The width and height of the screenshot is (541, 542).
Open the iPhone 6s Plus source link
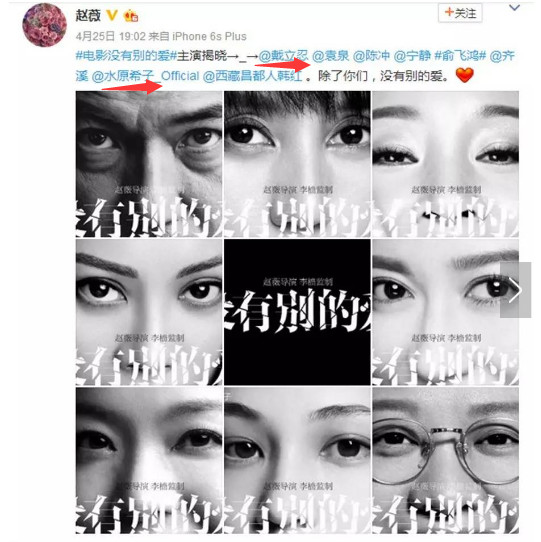pos(209,36)
